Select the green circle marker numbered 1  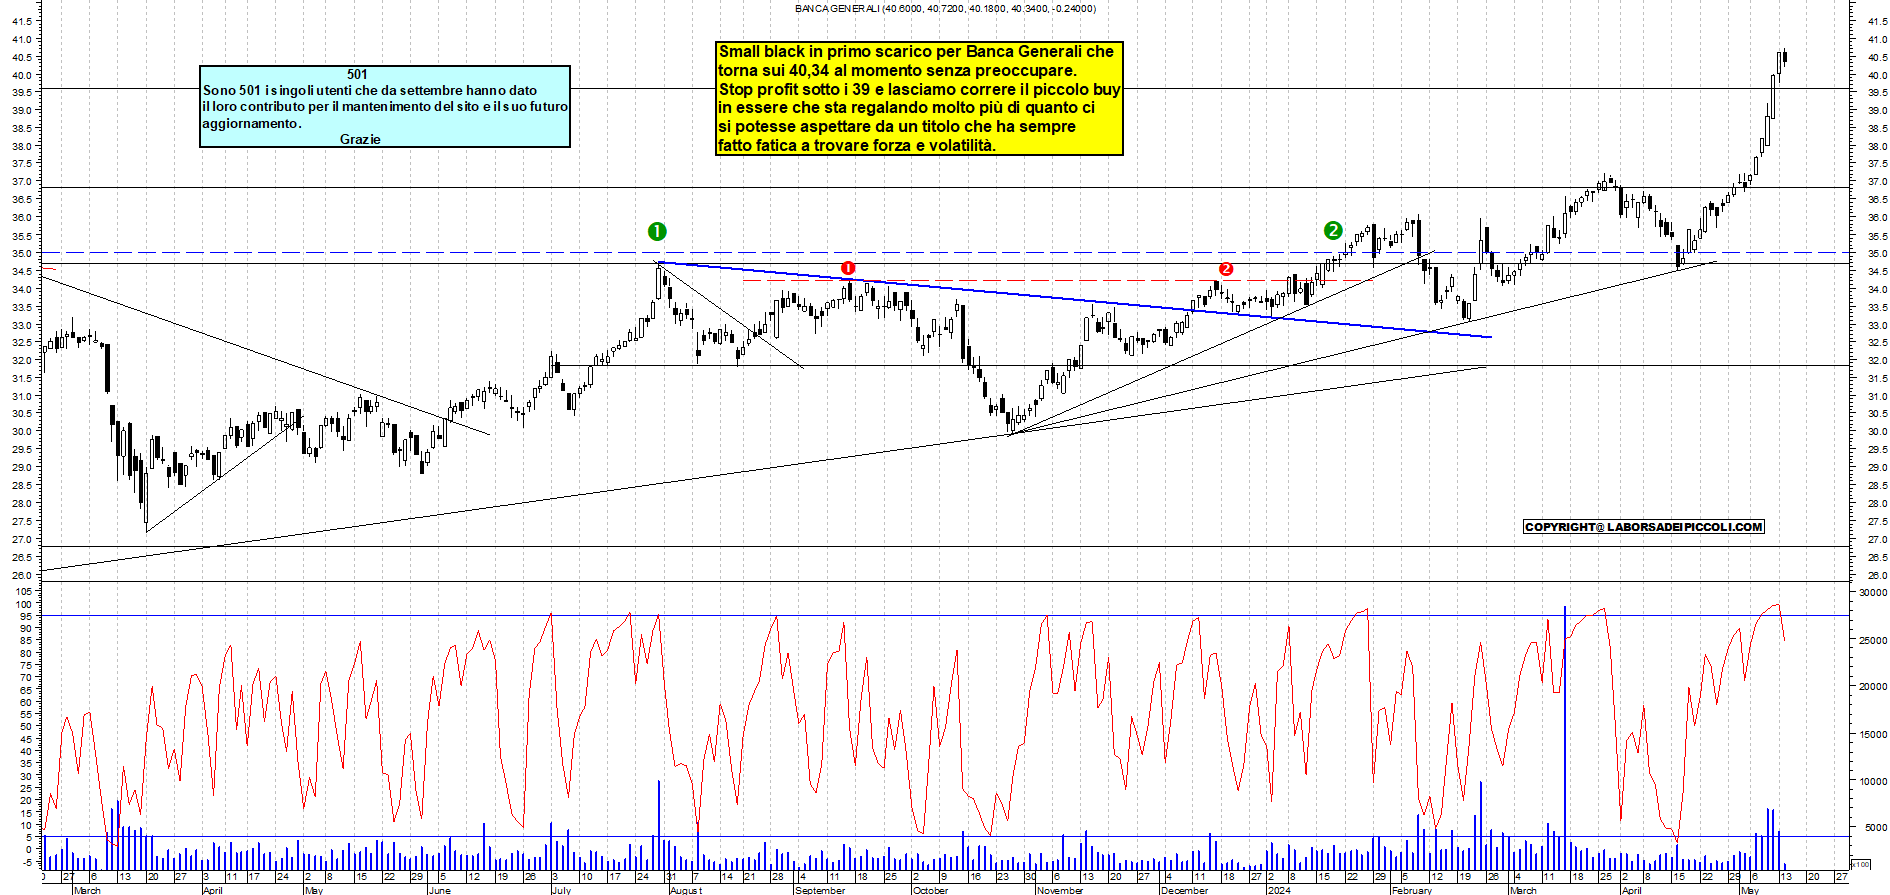click(x=657, y=232)
